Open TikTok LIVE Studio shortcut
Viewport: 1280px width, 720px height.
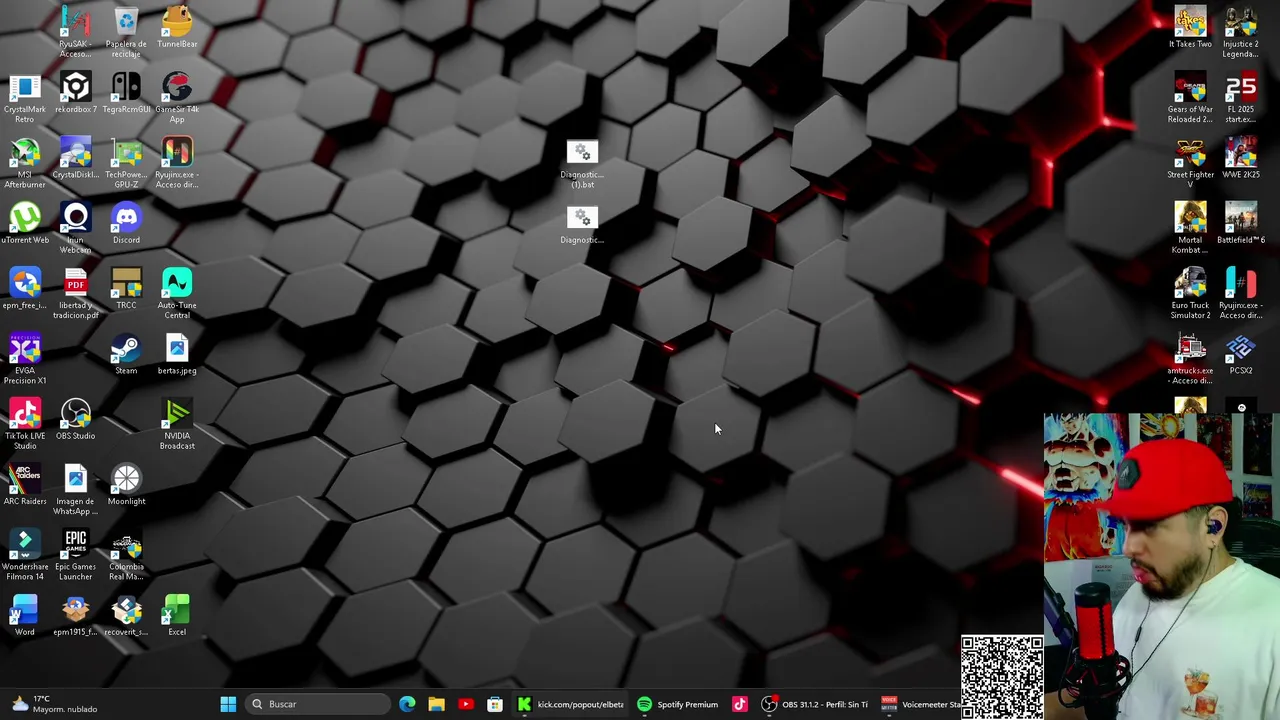point(24,423)
